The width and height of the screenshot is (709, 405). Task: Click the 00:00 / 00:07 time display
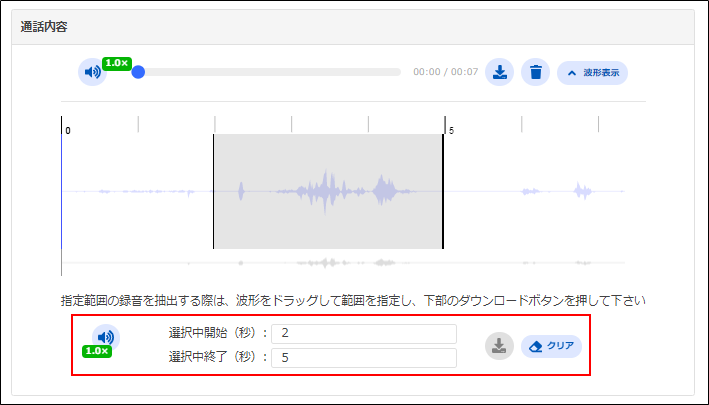(x=446, y=72)
